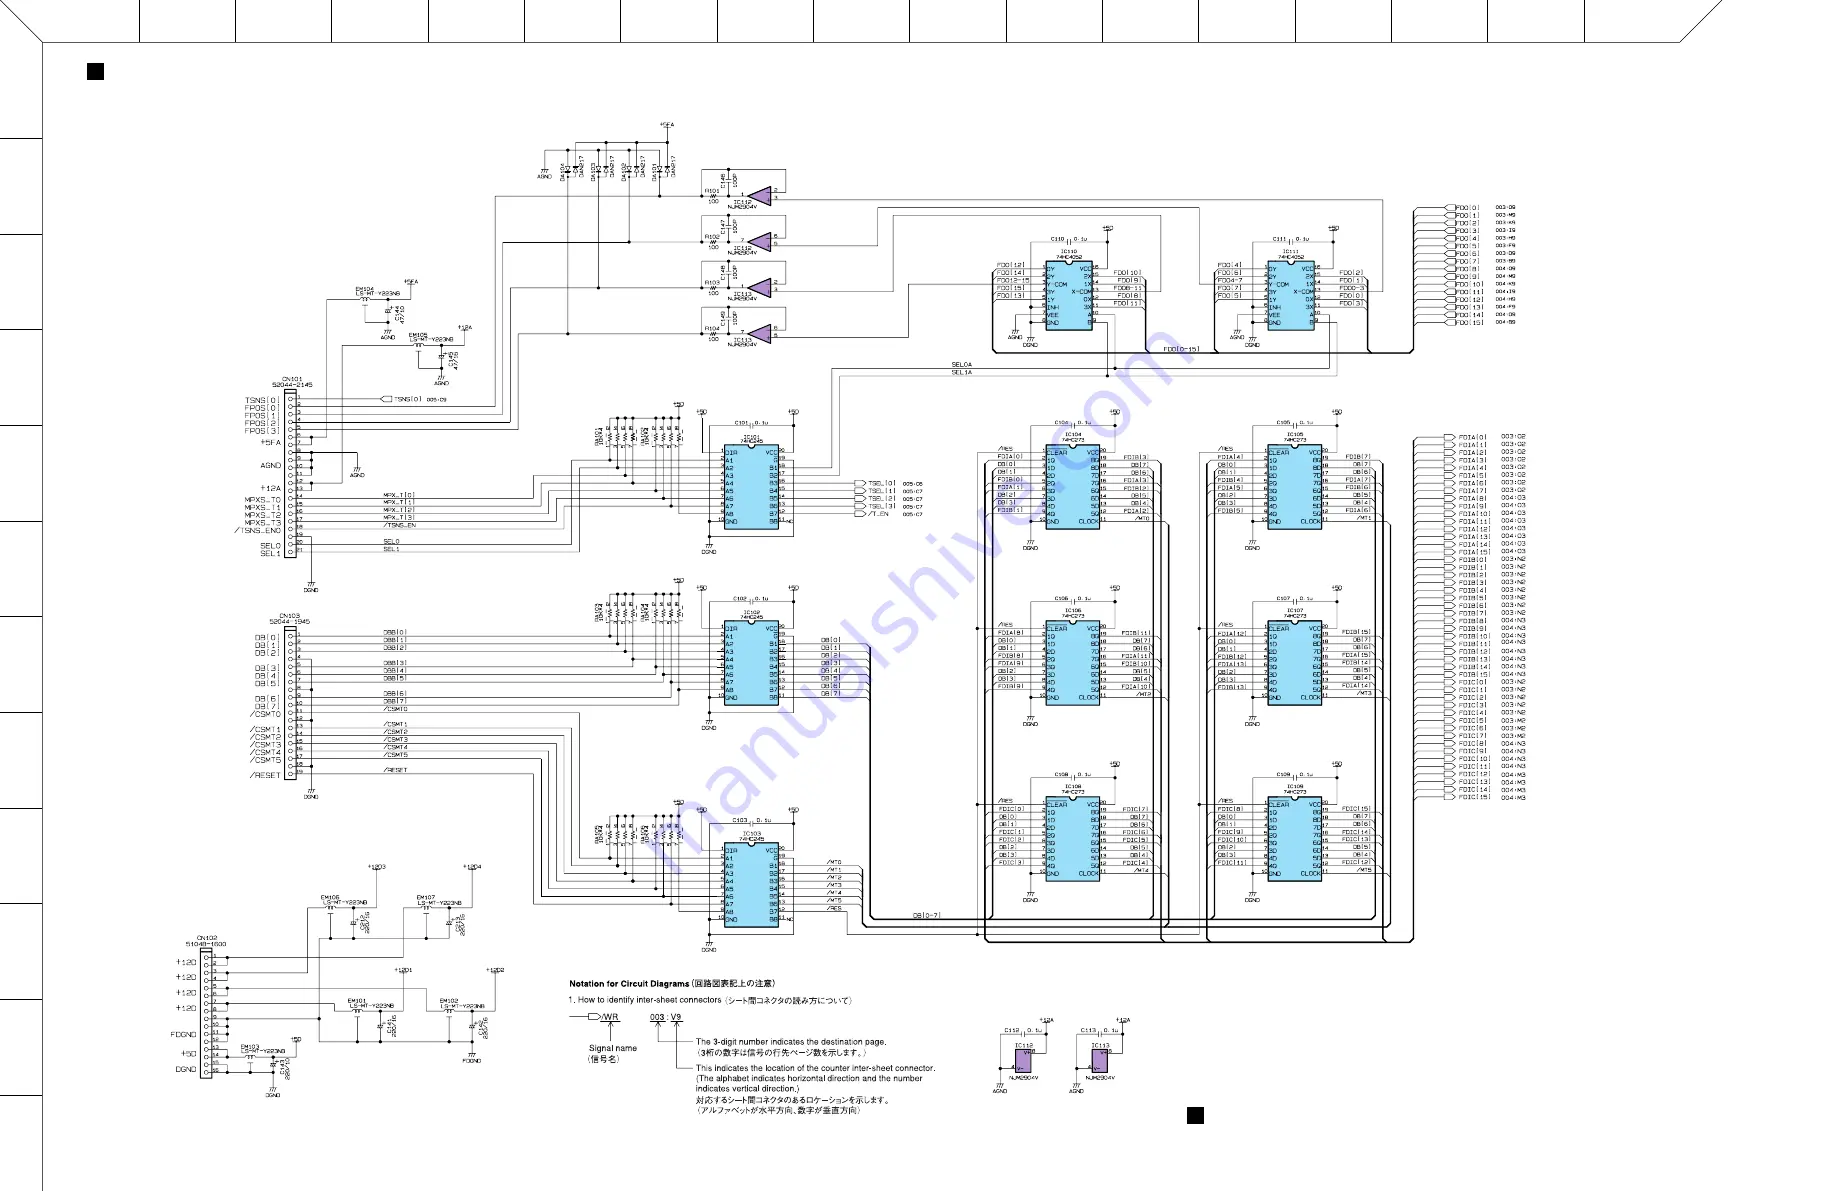Click the EM104 inductor symbol

point(366,298)
